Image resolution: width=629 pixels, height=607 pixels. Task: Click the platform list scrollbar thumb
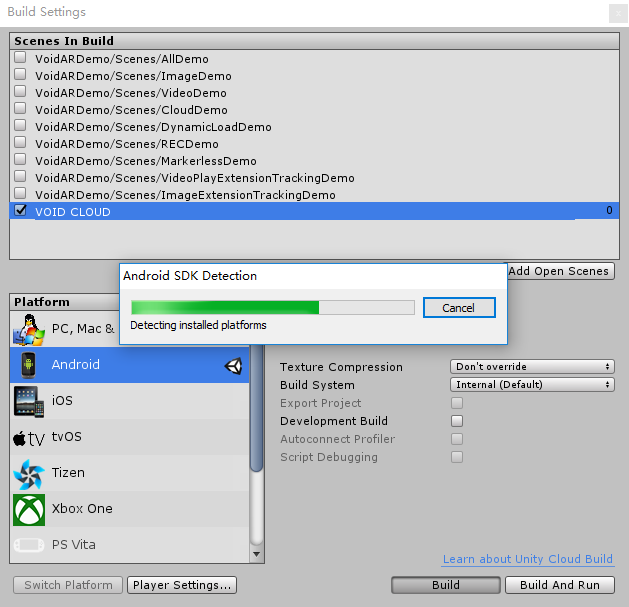point(256,408)
